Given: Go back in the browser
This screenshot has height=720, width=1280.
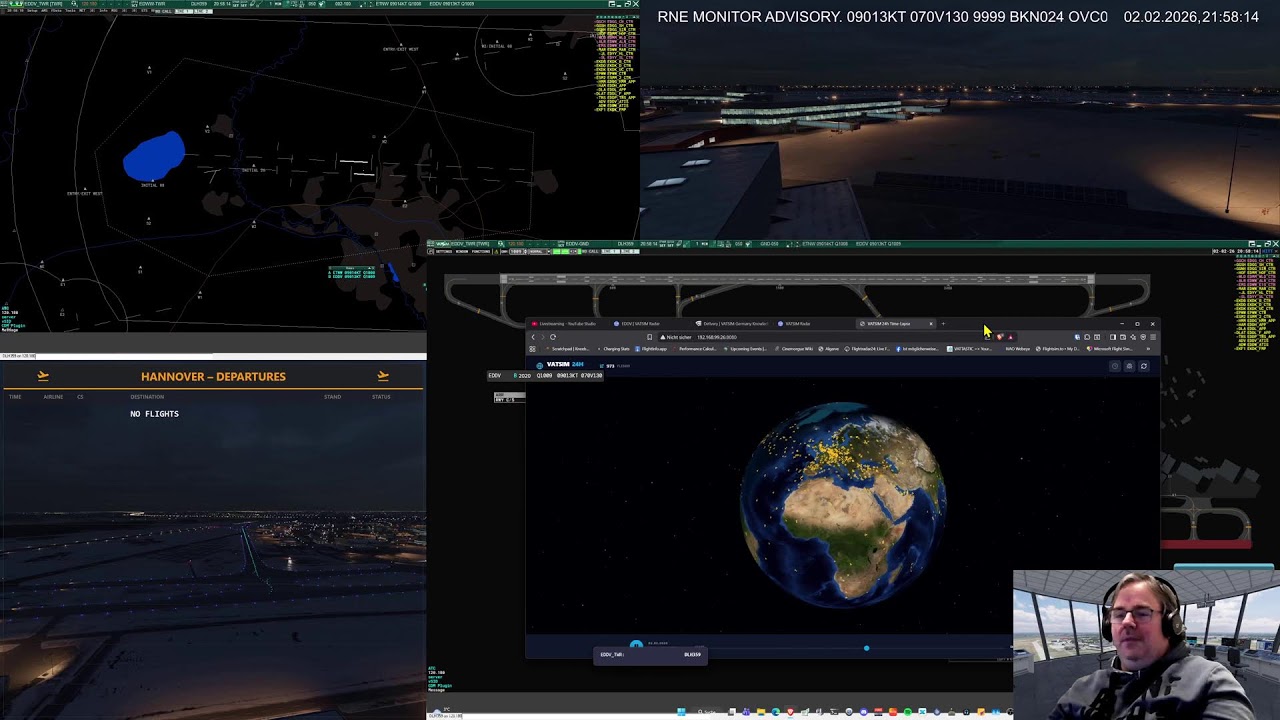Looking at the screenshot, I should tap(533, 337).
